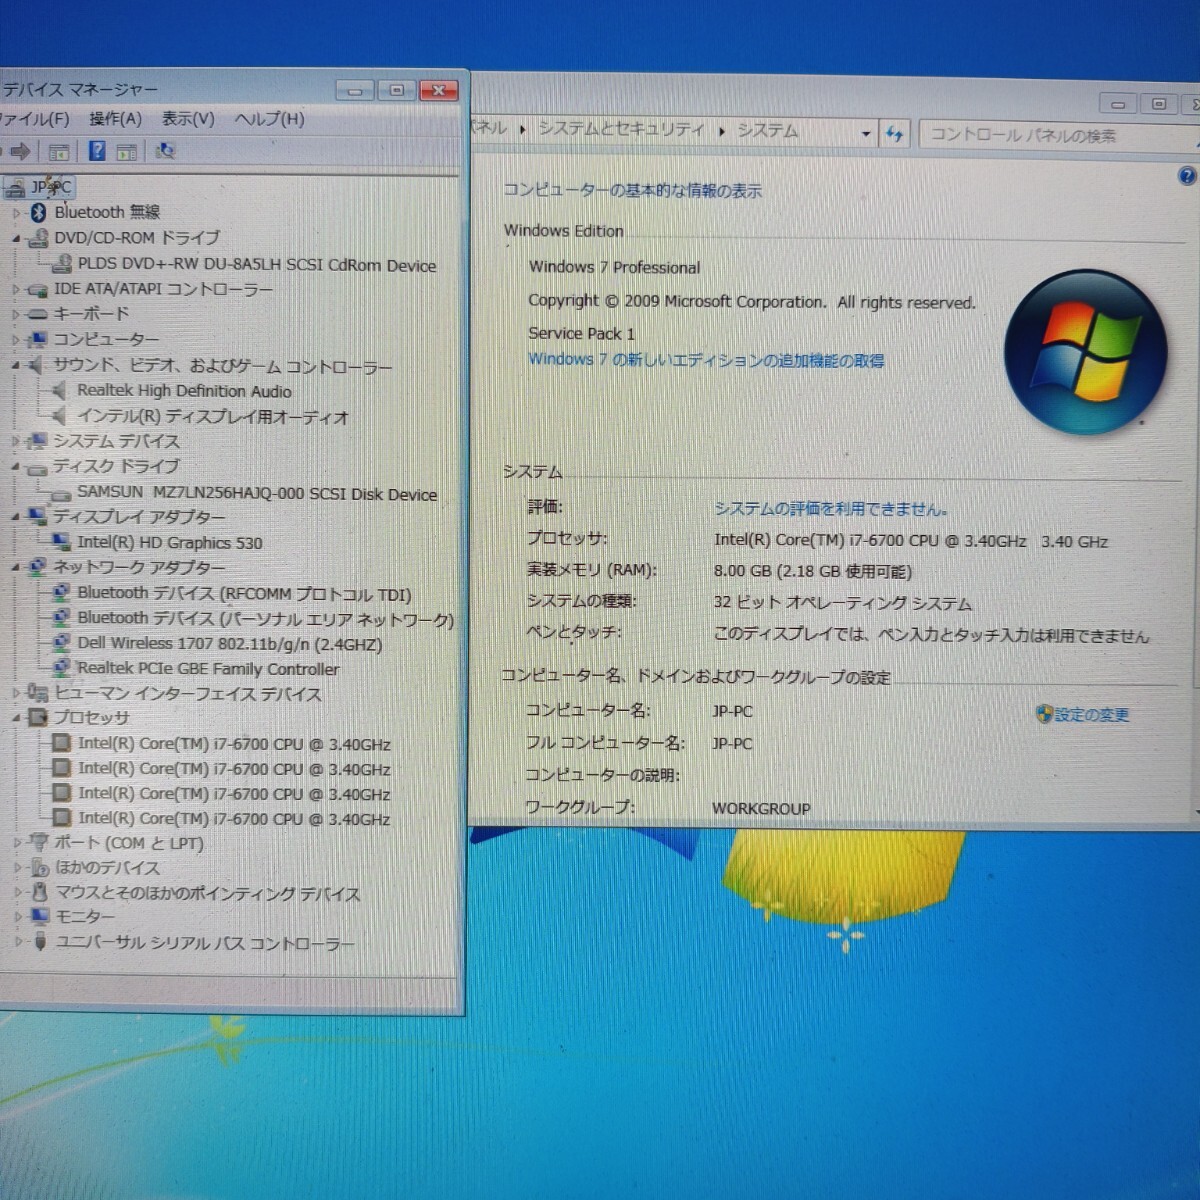Select the Dell Wireless 1707 network adapter icon
This screenshot has width=1200, height=1200.
[61, 643]
